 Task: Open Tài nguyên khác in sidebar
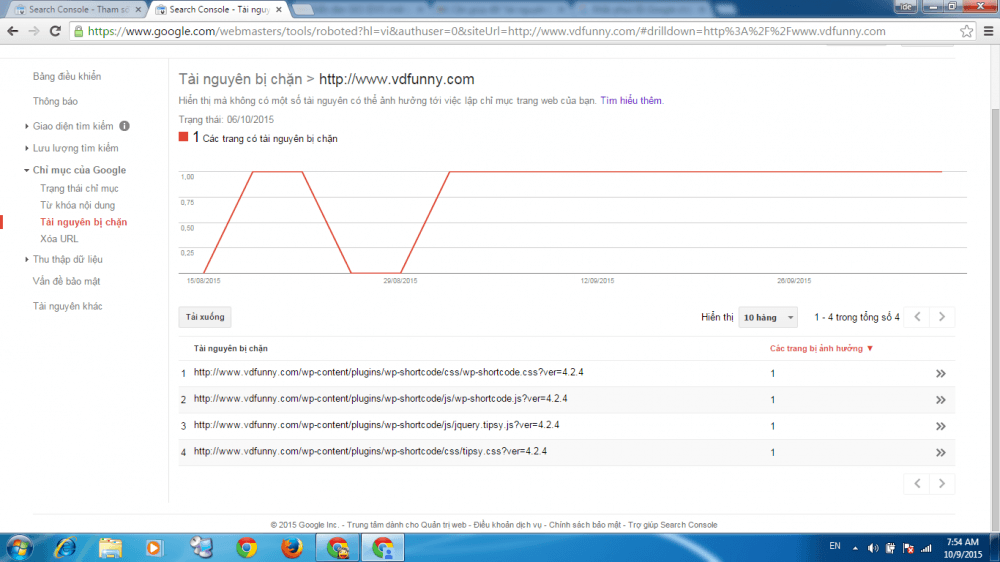68,306
